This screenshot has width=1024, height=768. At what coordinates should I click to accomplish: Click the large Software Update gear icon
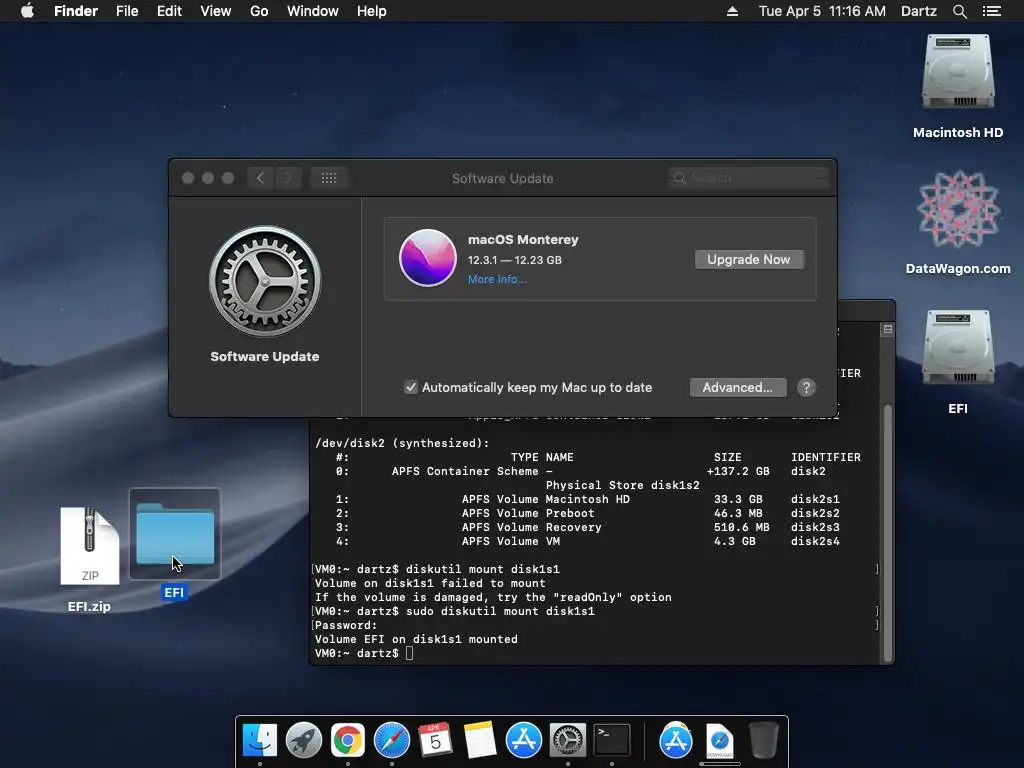(265, 281)
